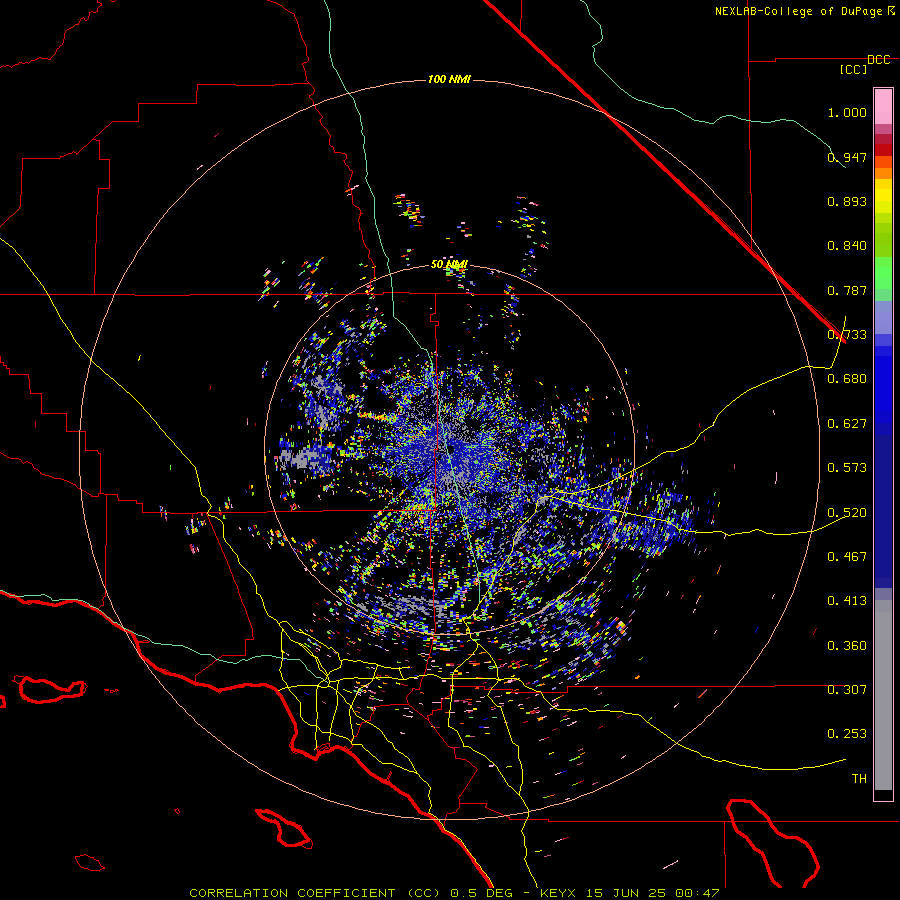Select the 0.680 legend value
900x900 pixels.
tap(847, 379)
